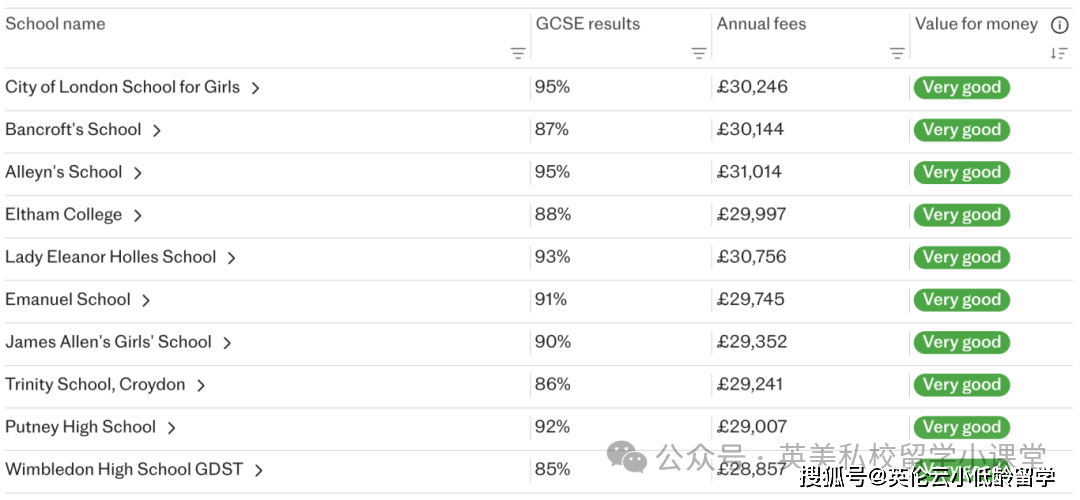Screen dimensions: 1080x500
Task: Expand Lady Eleanor Holles School chevron
Action: pos(231,258)
